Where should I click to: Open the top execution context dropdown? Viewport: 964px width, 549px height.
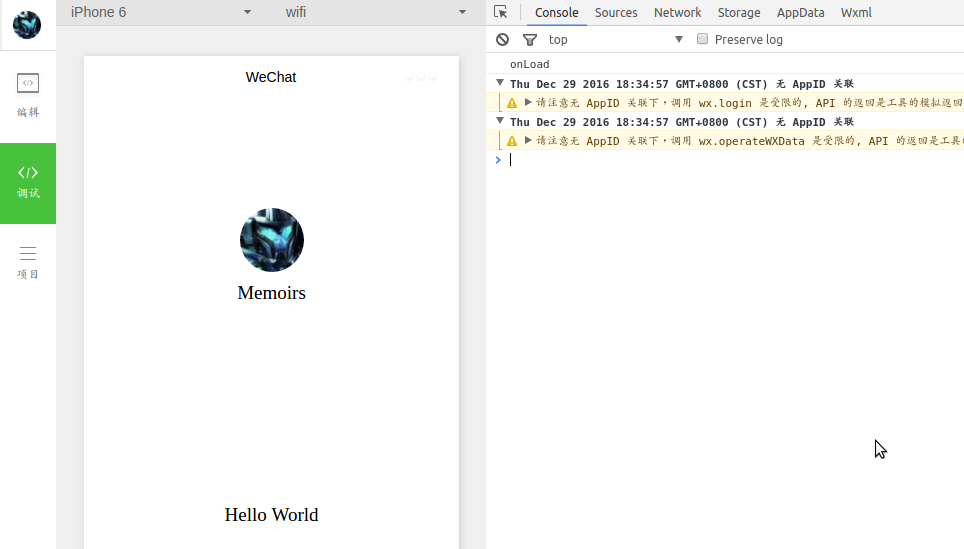point(615,39)
